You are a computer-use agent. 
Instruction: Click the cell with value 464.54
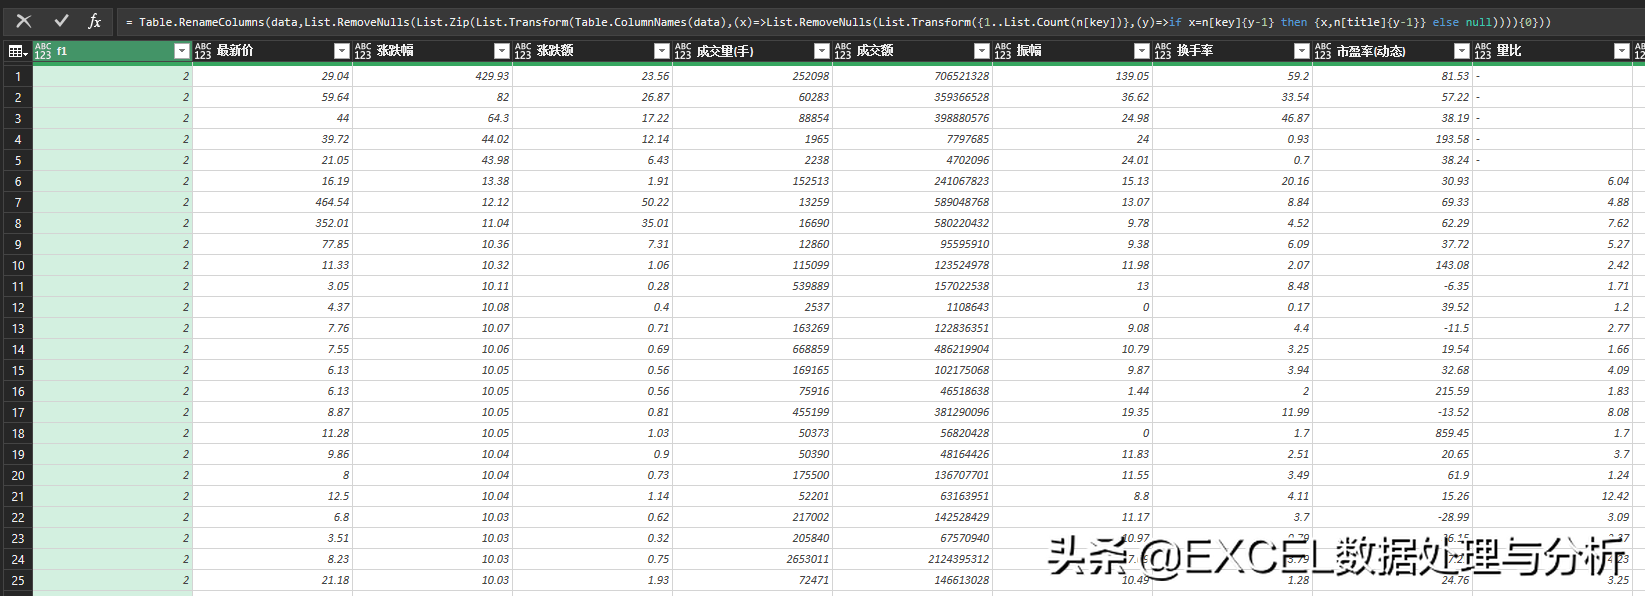[272, 202]
